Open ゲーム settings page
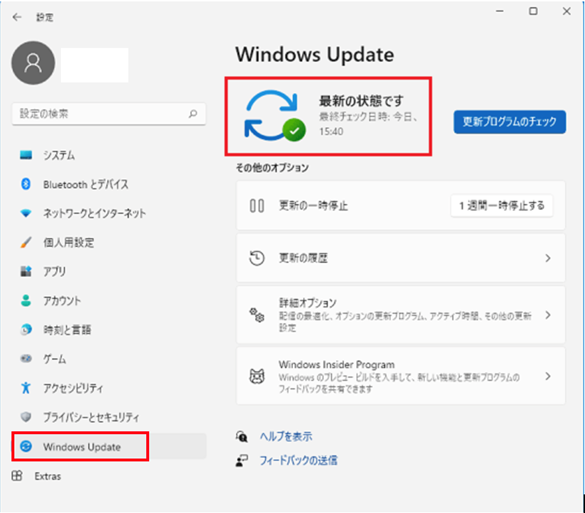The width and height of the screenshot is (585, 513). click(x=55, y=359)
